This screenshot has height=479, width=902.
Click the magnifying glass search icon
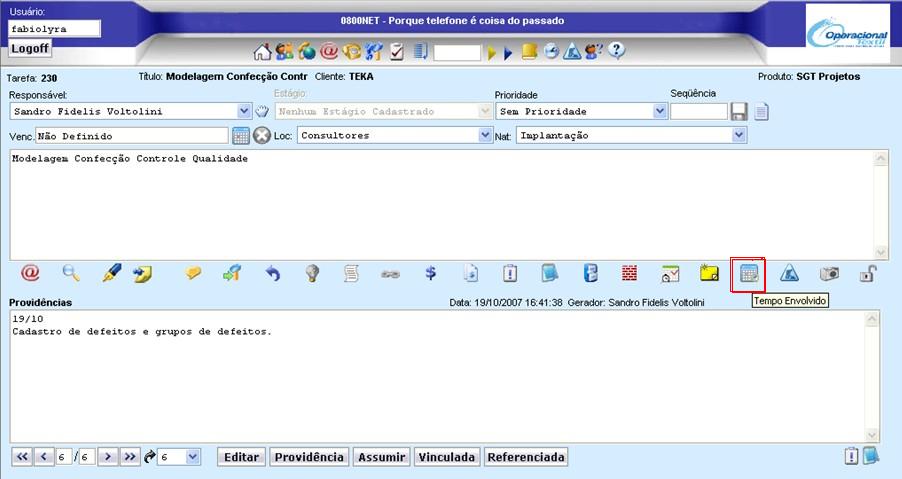pos(71,272)
